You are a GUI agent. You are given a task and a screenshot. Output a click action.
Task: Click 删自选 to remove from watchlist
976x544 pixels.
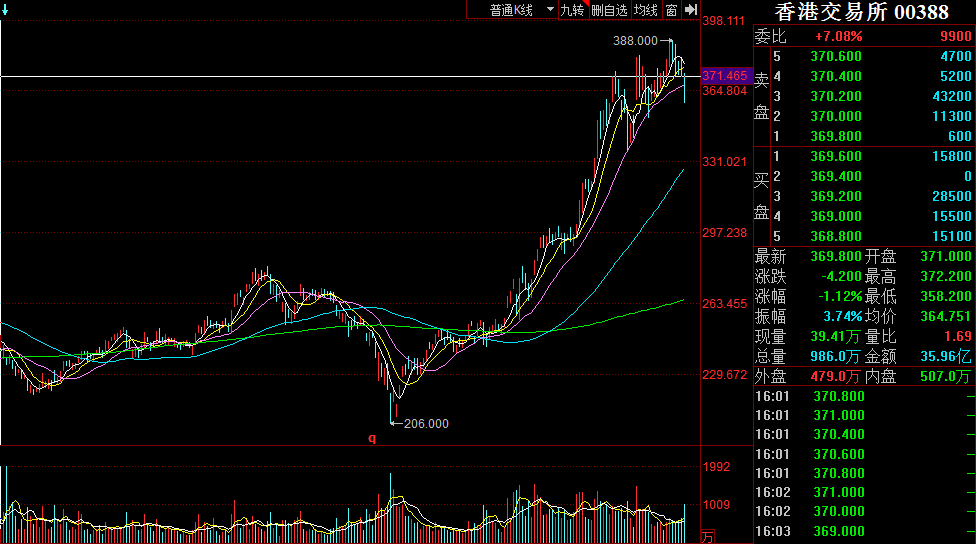click(x=609, y=10)
